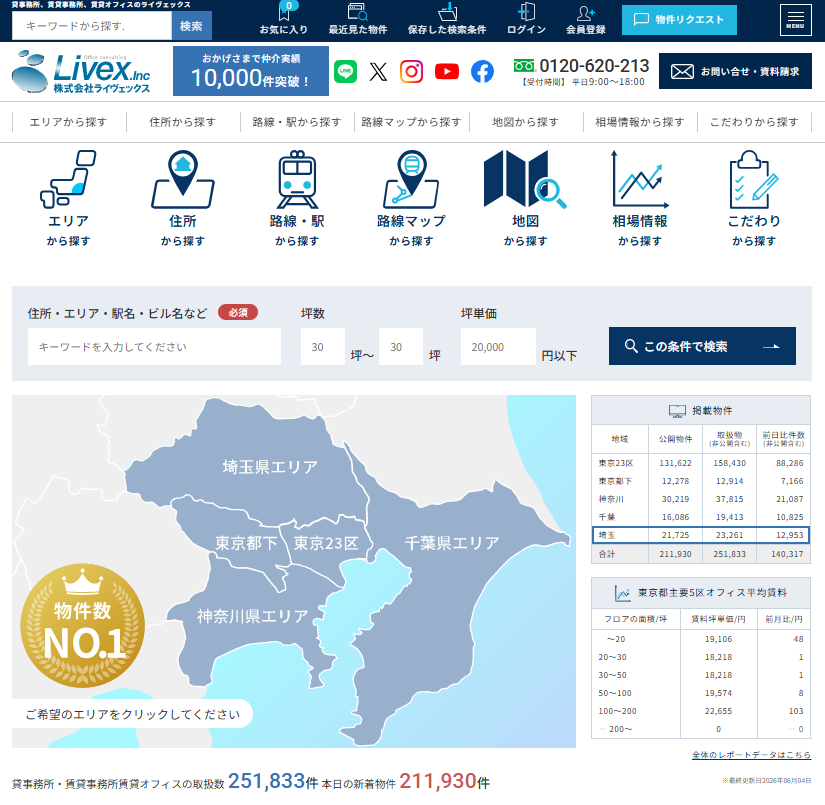Click the highlighted 埼玉 row in 掲載物件 table
This screenshot has height=805, width=825.
701,535
